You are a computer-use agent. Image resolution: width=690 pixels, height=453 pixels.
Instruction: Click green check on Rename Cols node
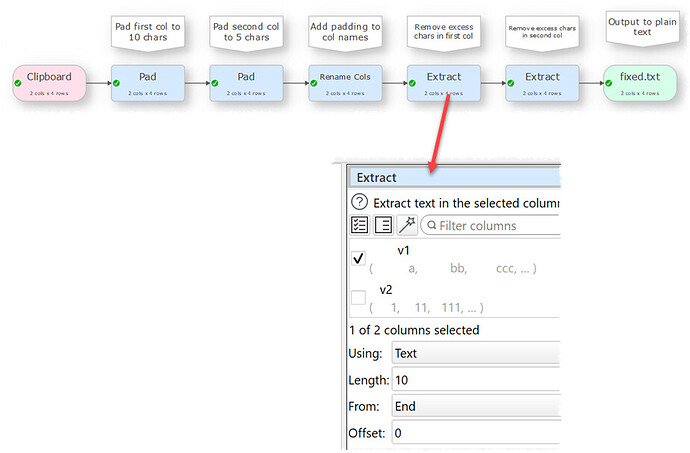click(x=314, y=83)
